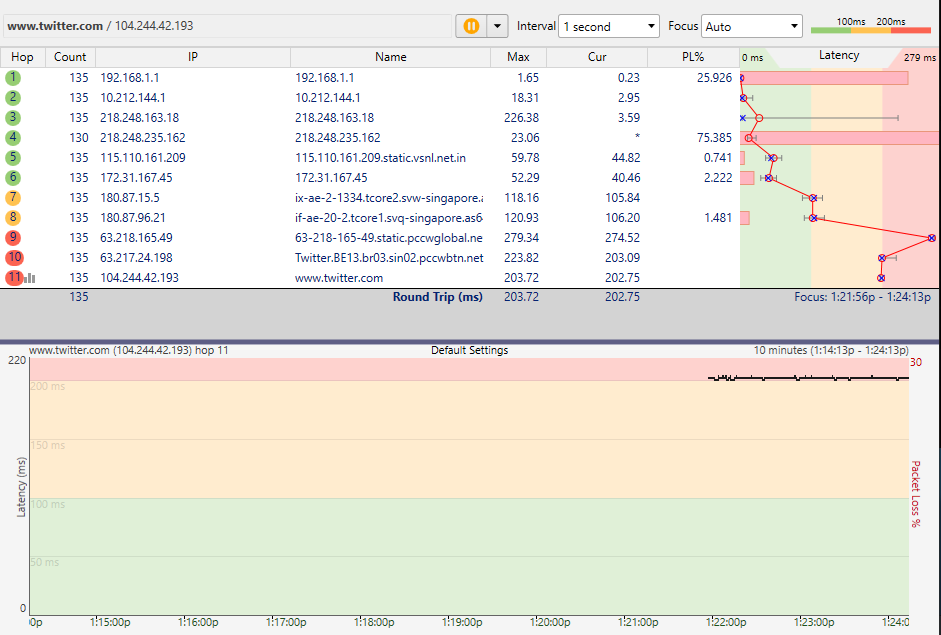The image size is (941, 635).
Task: Open the Focus Auto dropdown
Action: click(x=751, y=26)
